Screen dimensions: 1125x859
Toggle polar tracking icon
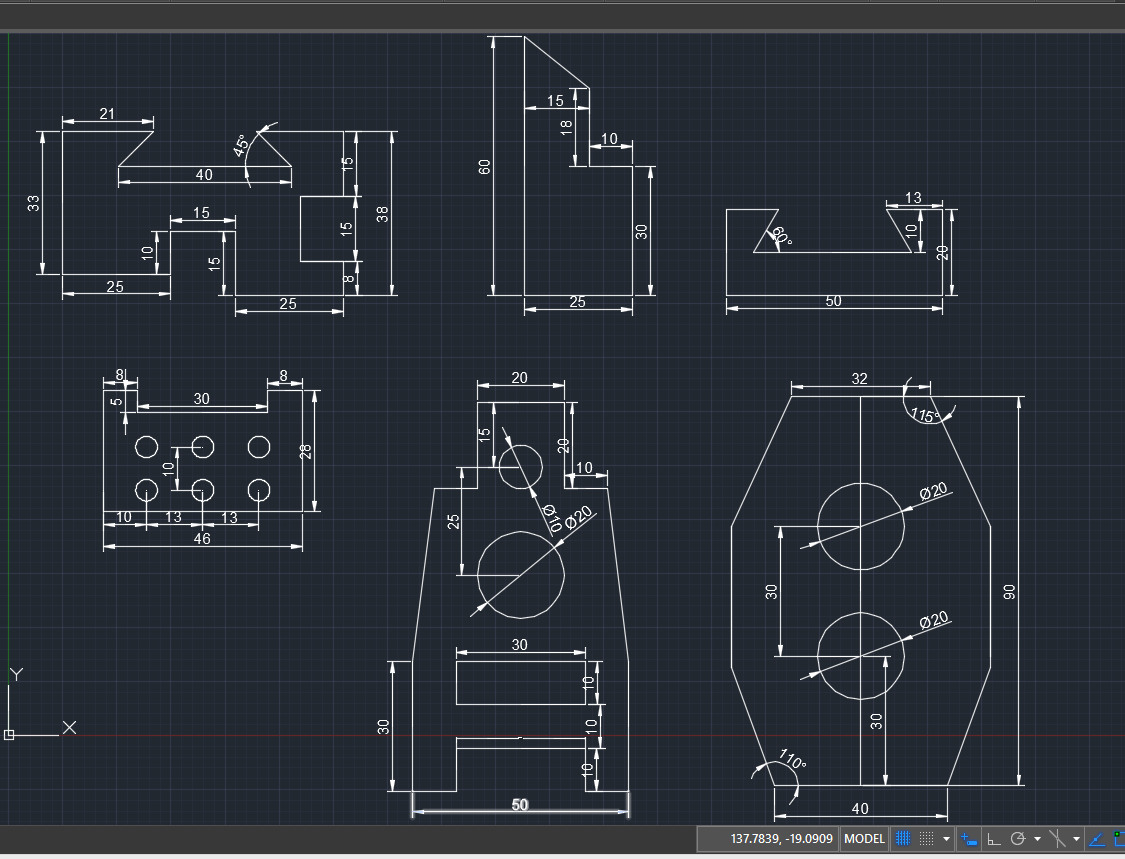(x=1017, y=838)
